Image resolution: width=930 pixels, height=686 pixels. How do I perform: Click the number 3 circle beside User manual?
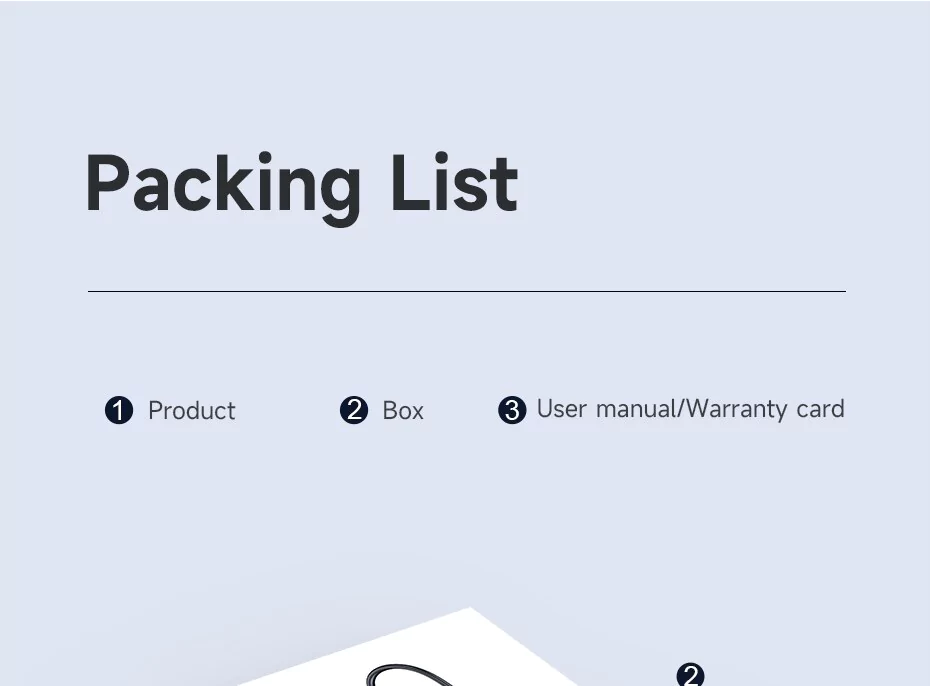tap(512, 410)
